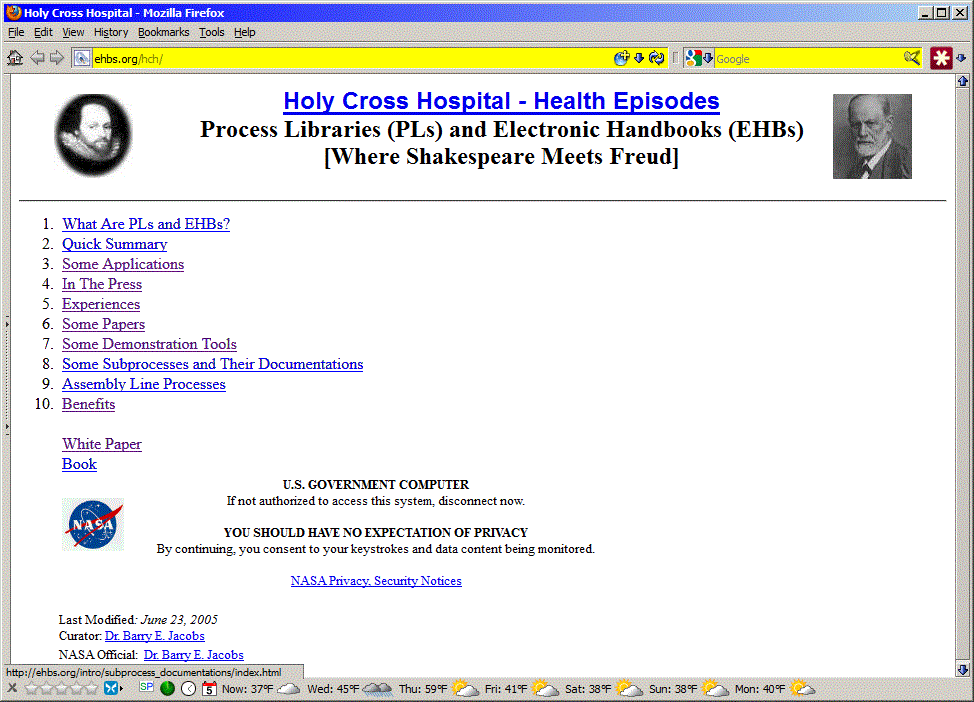Open the In The Press link
This screenshot has height=702, width=974.
(102, 284)
